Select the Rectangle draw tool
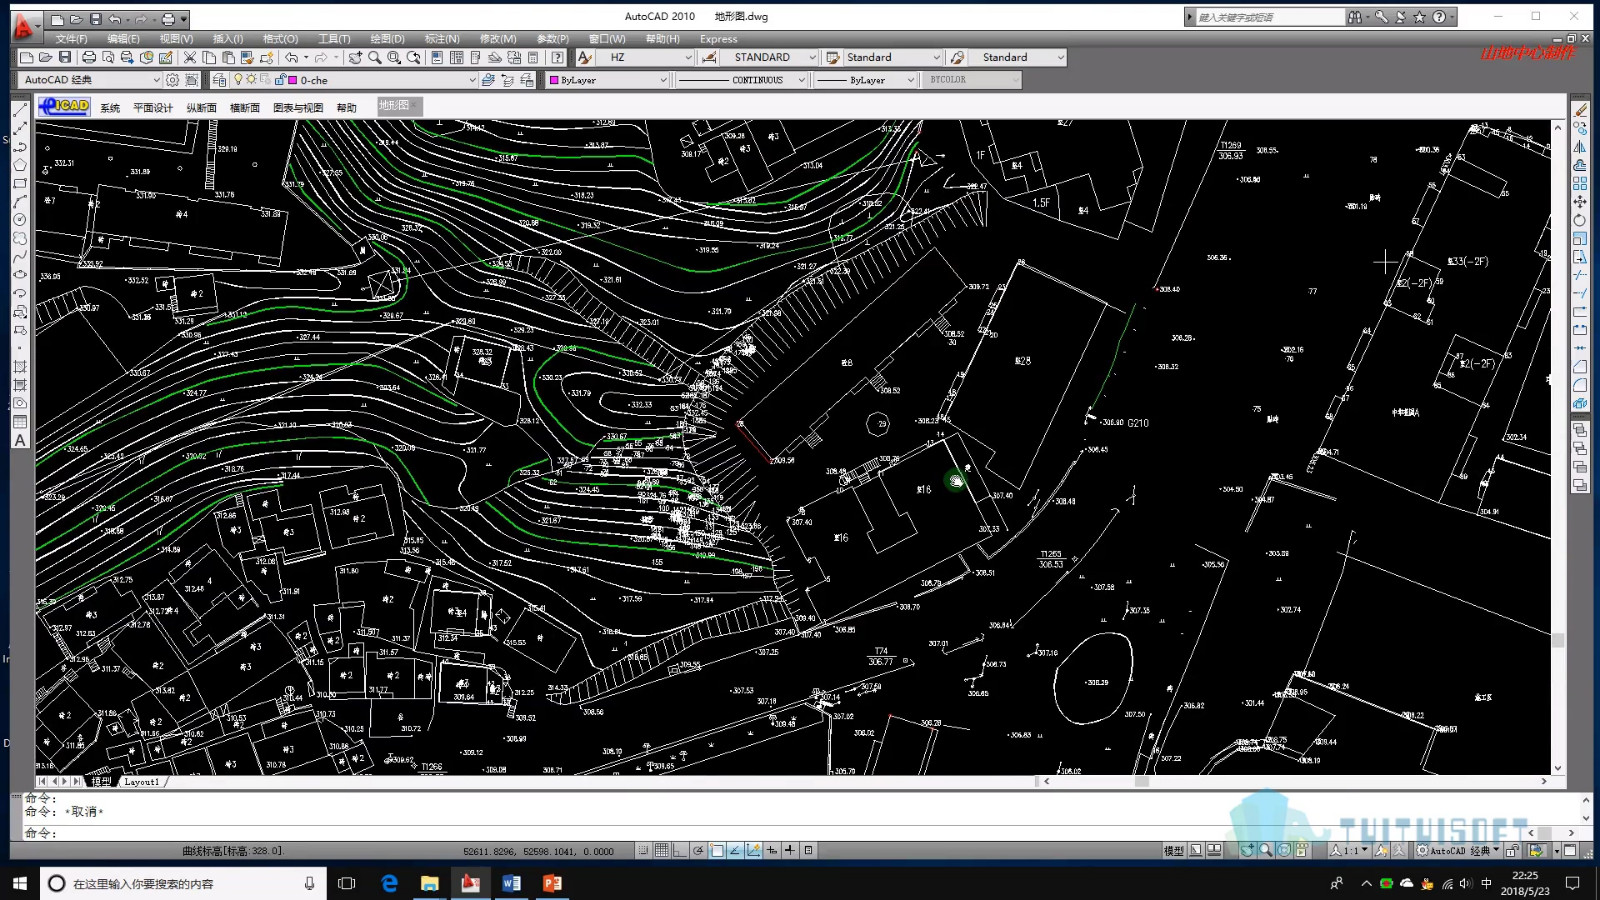The image size is (1600, 900). pyautogui.click(x=19, y=184)
